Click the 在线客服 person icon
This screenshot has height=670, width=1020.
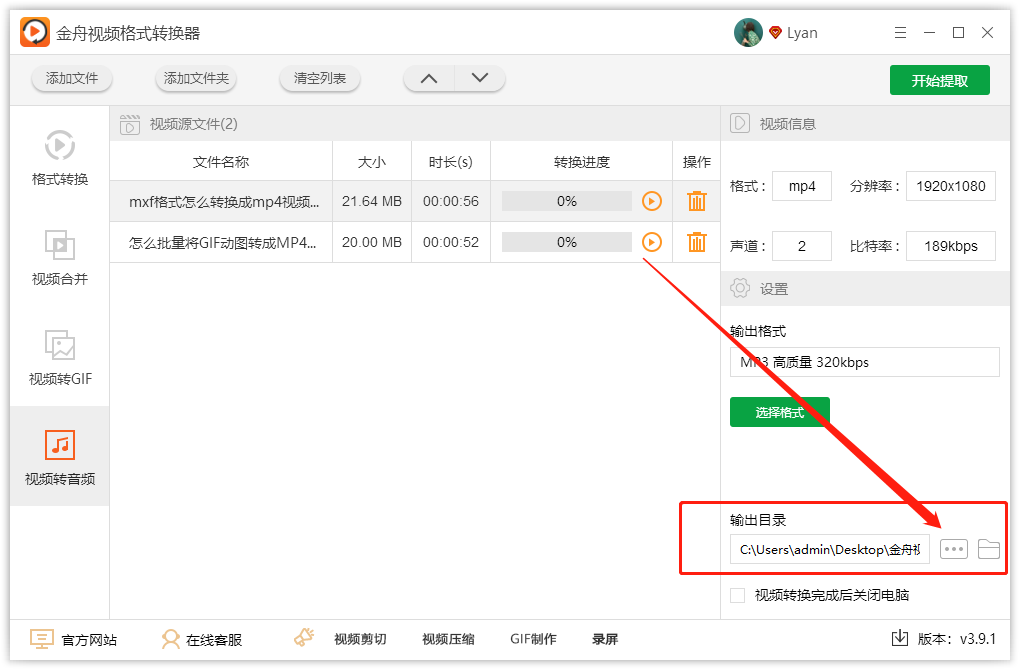pos(170,639)
